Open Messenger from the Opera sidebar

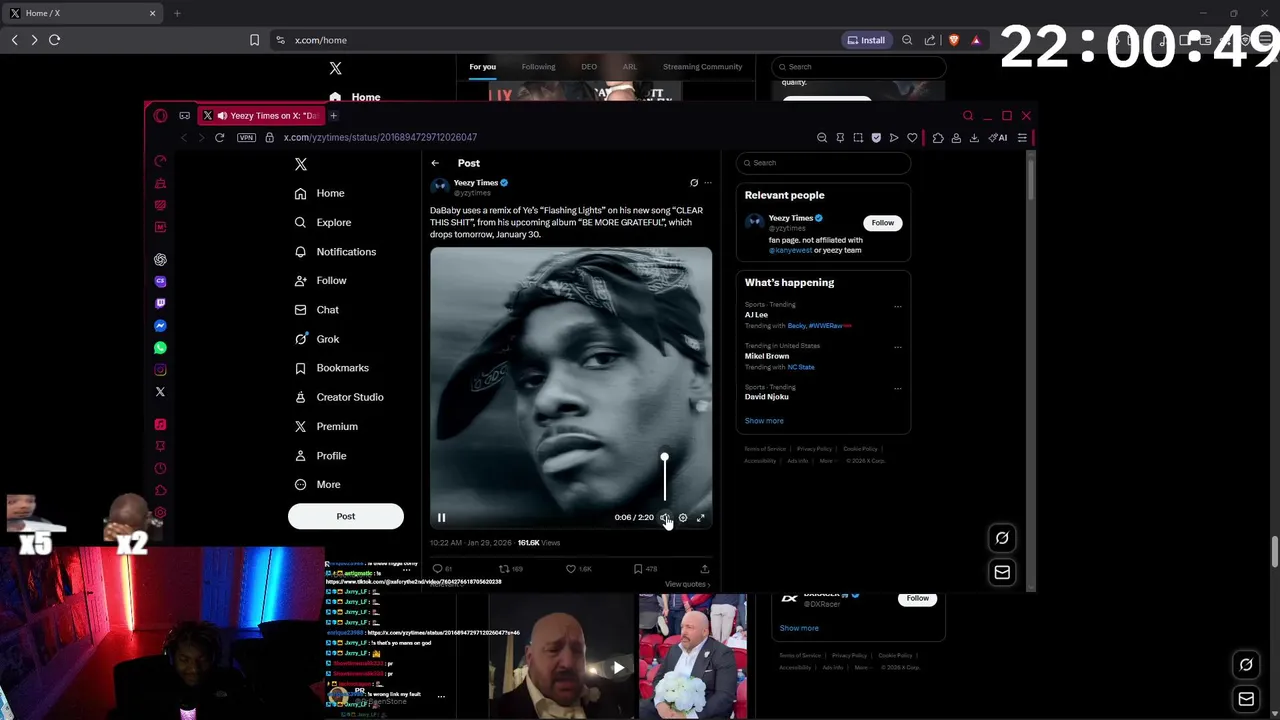[x=160, y=326]
